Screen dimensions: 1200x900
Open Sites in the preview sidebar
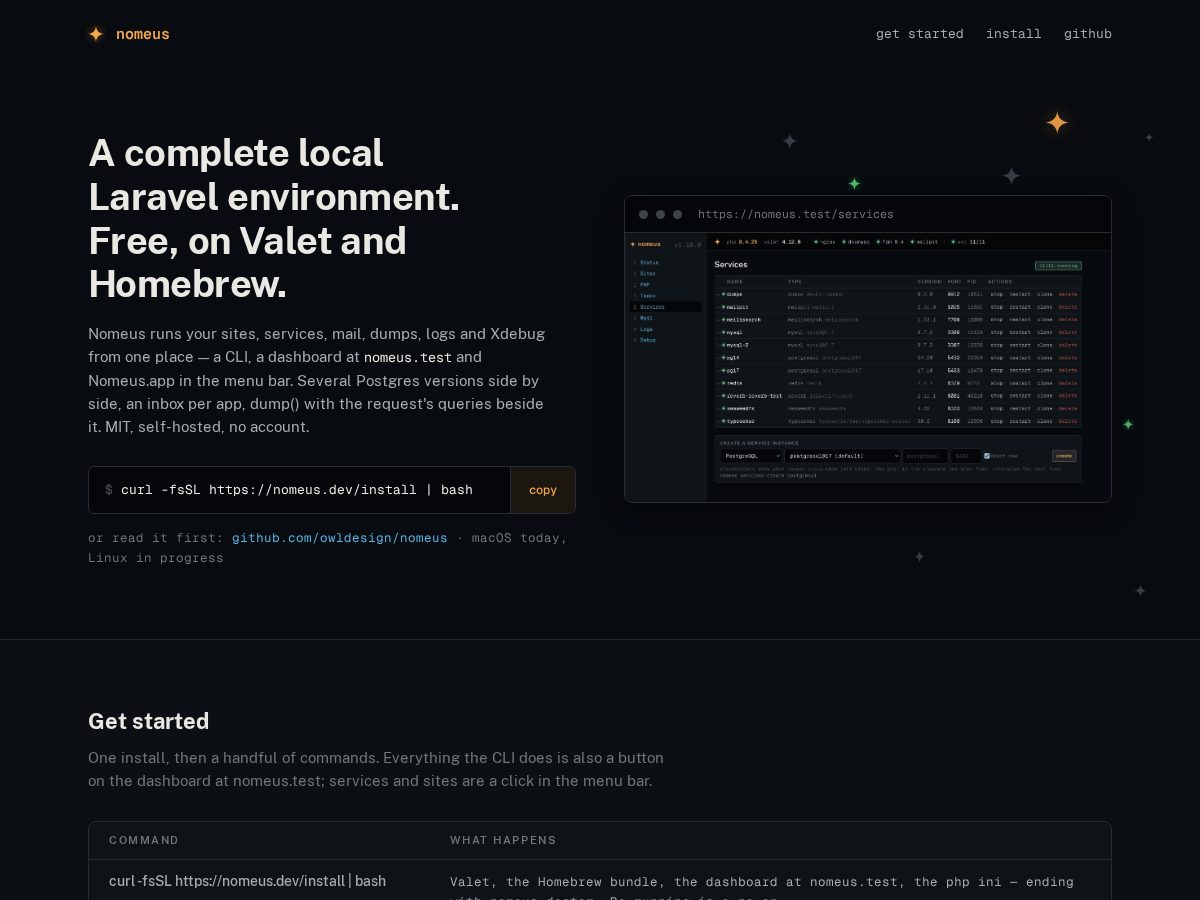[x=647, y=273]
